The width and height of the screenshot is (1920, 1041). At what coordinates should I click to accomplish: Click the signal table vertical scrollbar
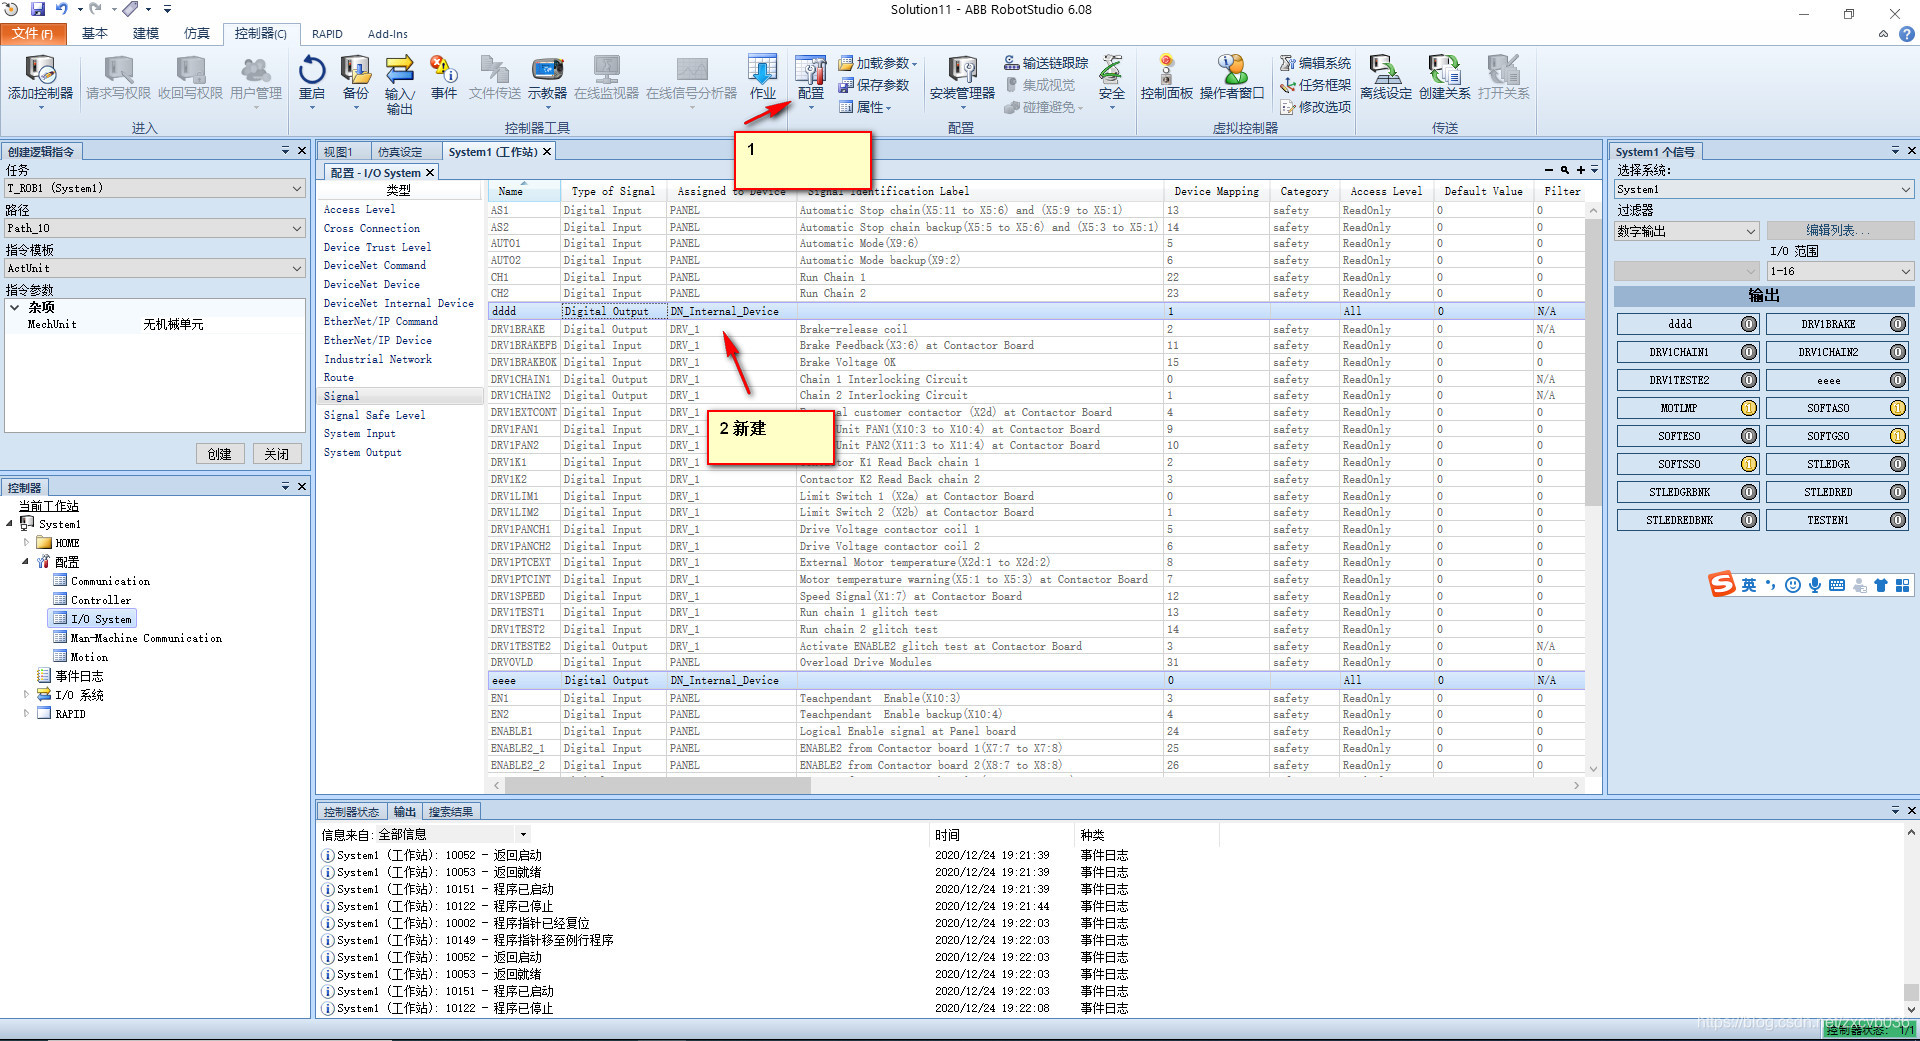1593,360
